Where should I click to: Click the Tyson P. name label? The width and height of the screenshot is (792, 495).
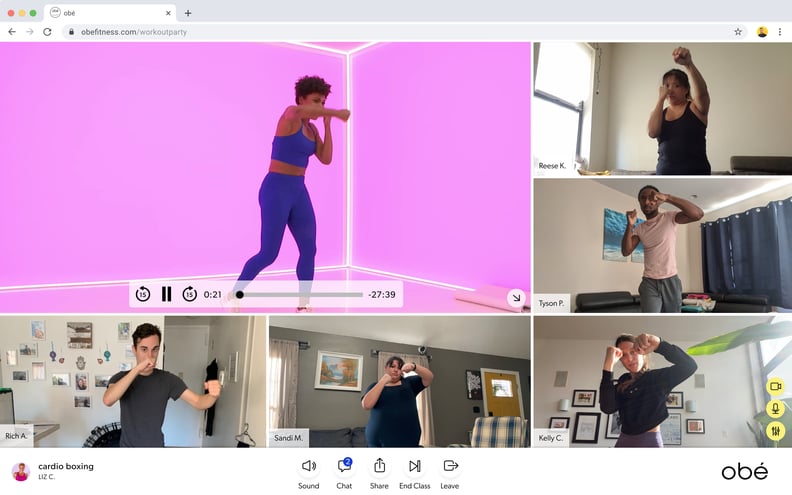551,303
